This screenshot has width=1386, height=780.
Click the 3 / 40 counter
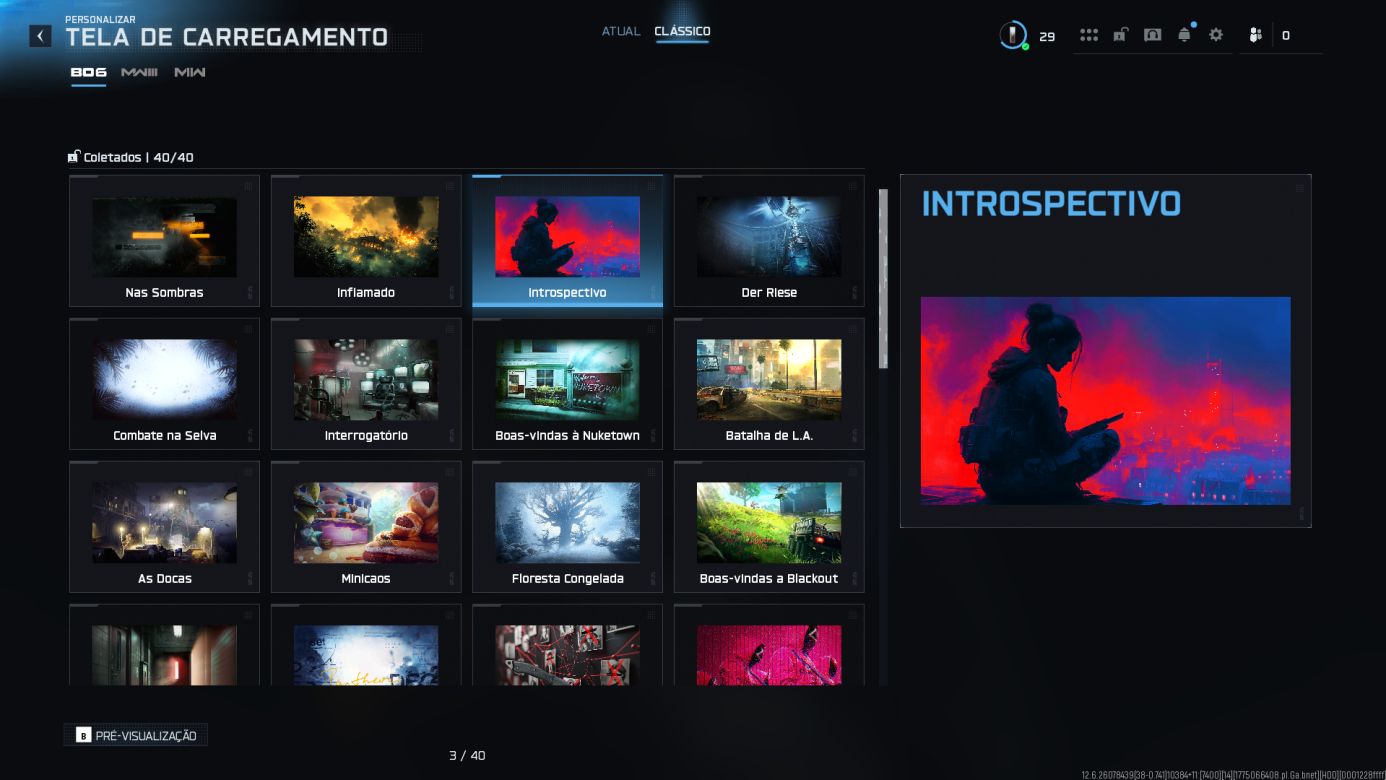pyautogui.click(x=467, y=755)
